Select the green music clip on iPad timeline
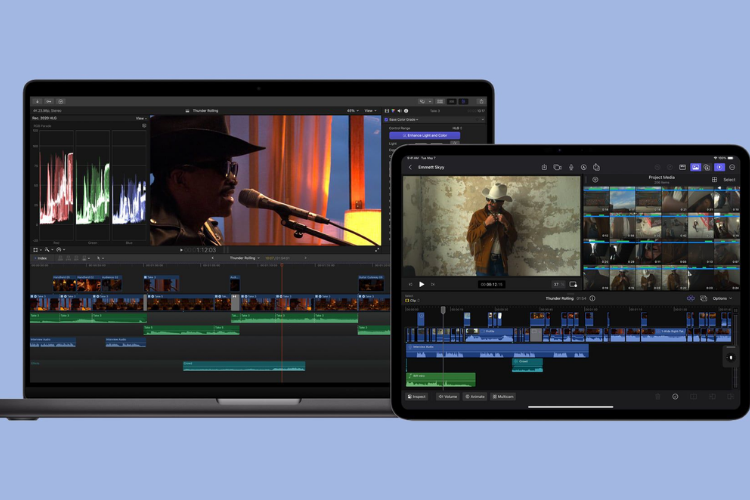Viewport: 750px width, 500px height. point(441,379)
